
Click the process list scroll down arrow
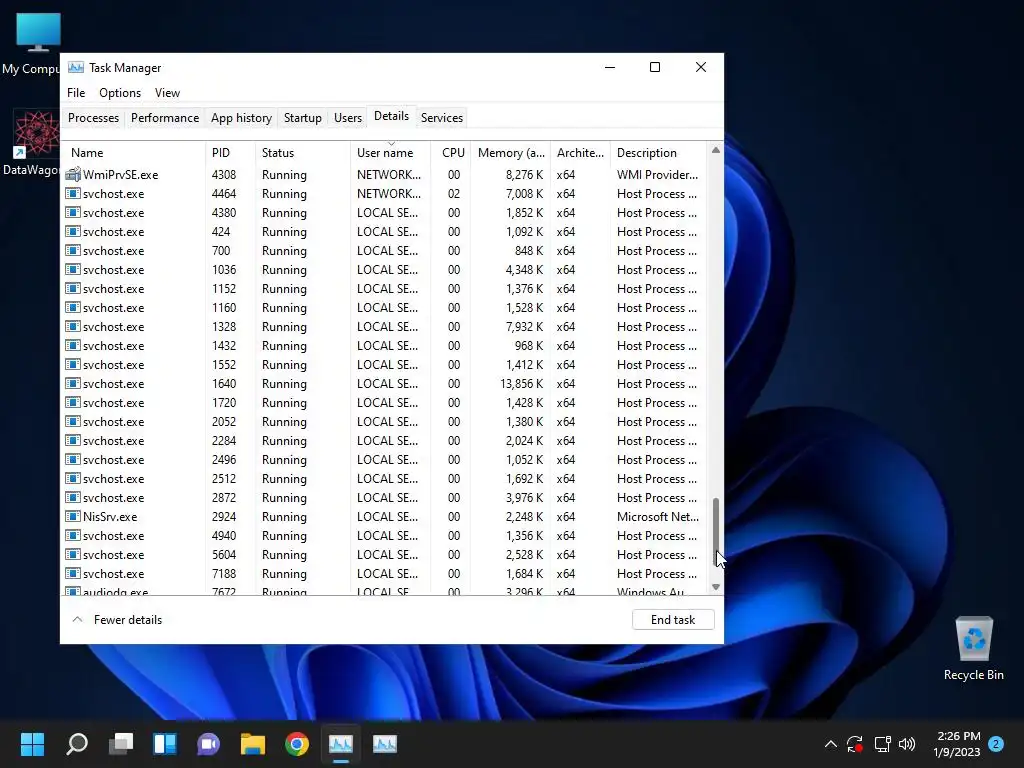click(x=716, y=586)
